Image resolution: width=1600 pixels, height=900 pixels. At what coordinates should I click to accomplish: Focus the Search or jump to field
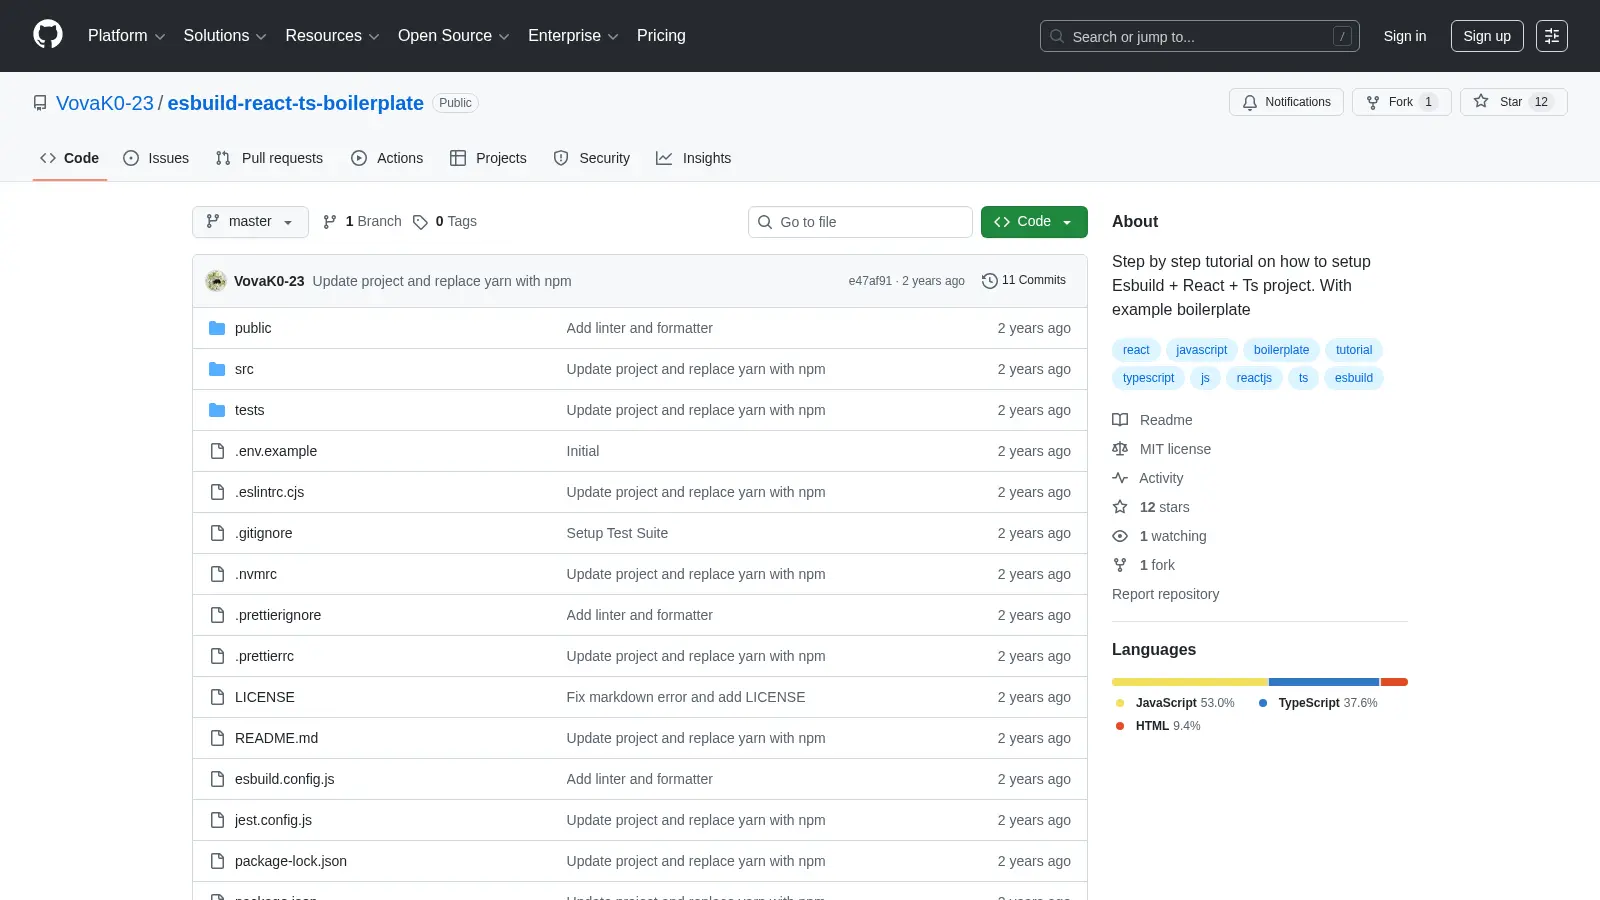point(1199,36)
